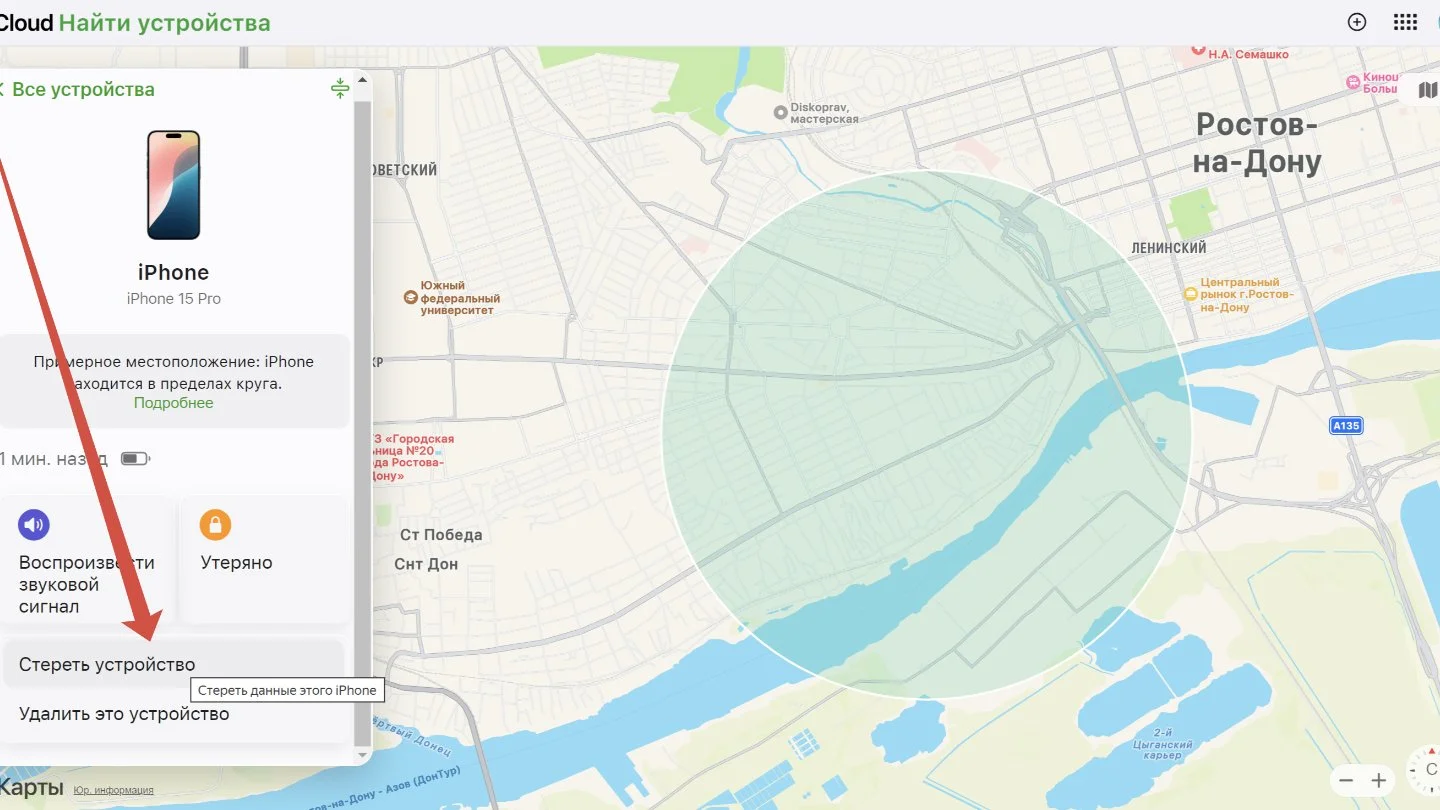Viewport: 1440px width, 810px height.
Task: Click the battery status icon
Action: tap(135, 459)
